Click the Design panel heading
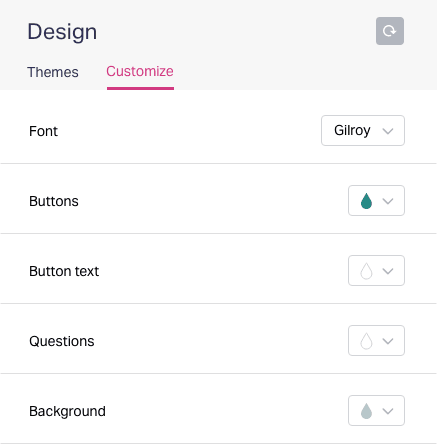Image resolution: width=437 pixels, height=444 pixels. click(x=62, y=32)
